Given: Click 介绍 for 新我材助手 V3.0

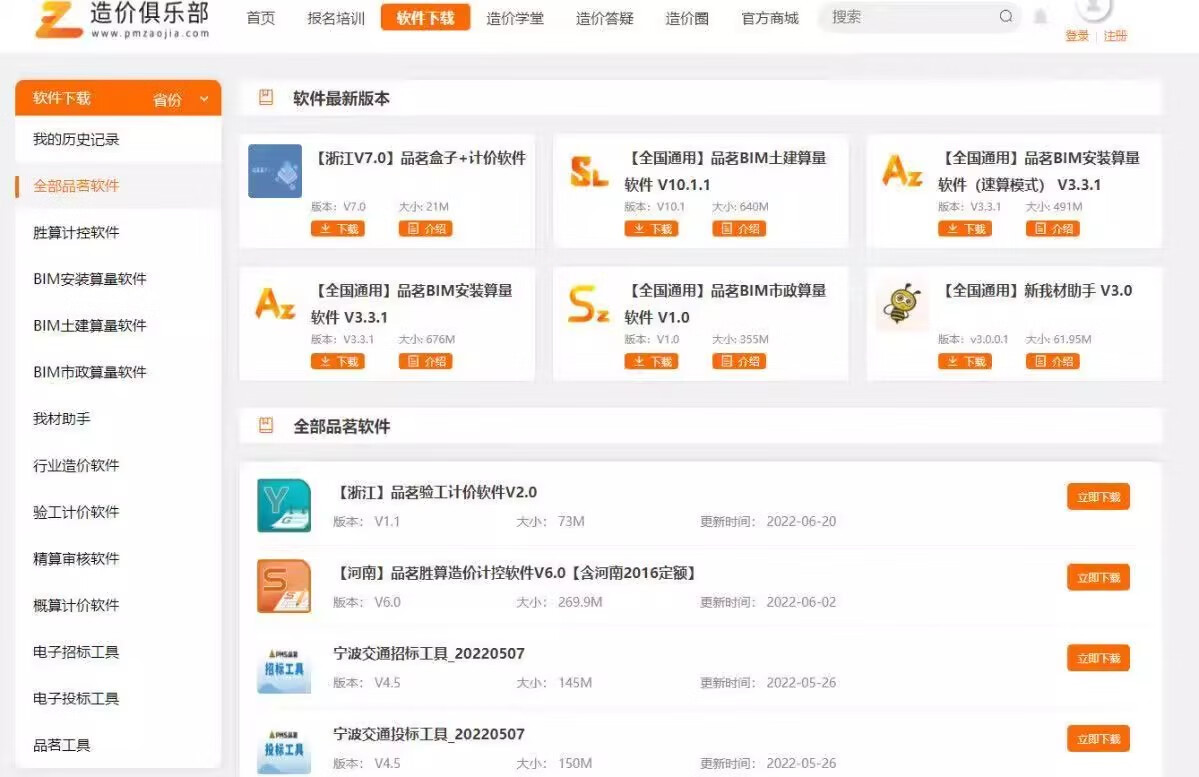Looking at the screenshot, I should 1052,361.
